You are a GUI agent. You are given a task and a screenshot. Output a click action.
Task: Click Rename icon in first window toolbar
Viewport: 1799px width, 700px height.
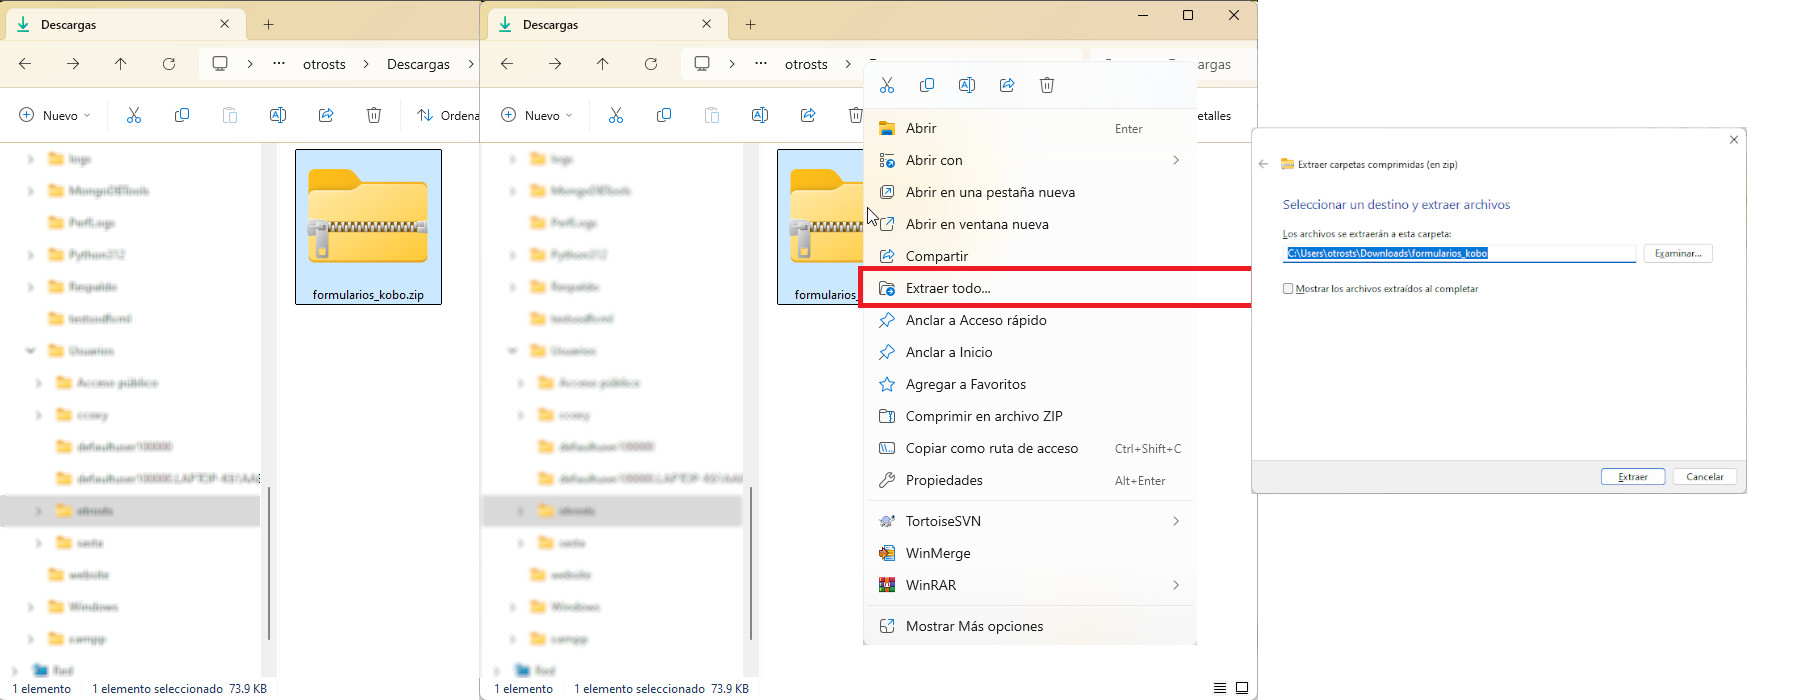pyautogui.click(x=278, y=115)
